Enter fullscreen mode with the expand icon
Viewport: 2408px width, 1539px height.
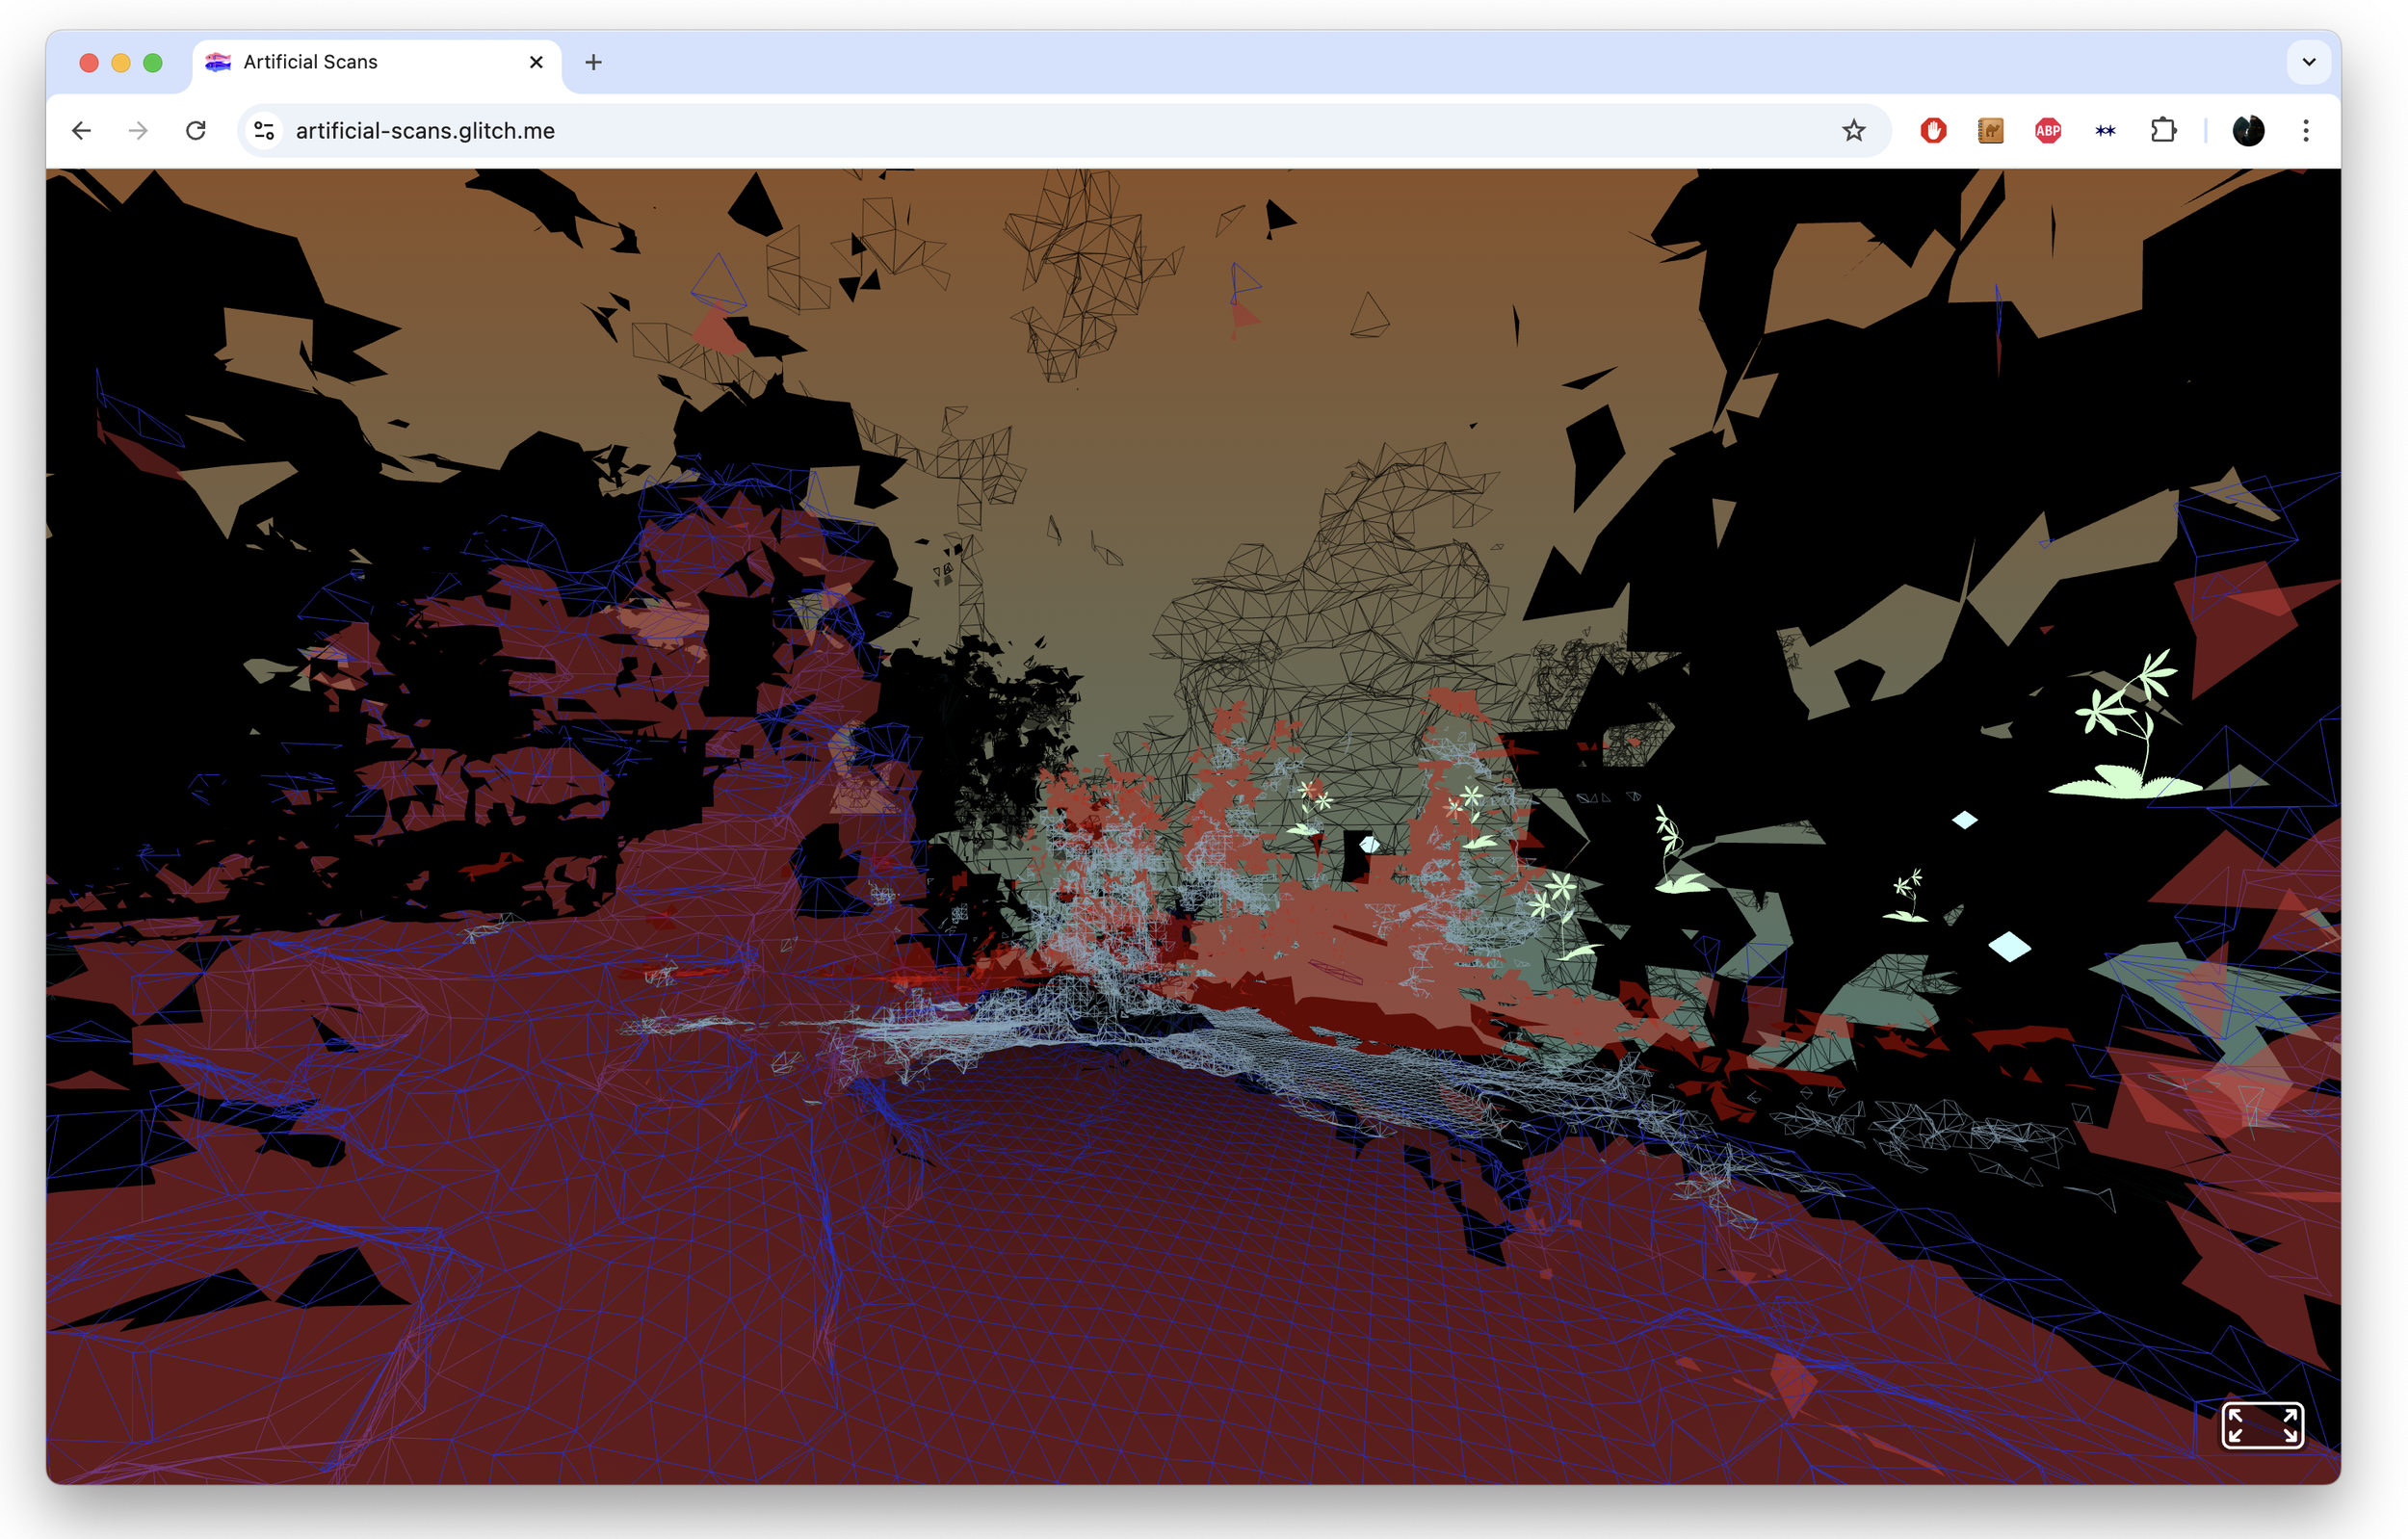[x=2262, y=1425]
